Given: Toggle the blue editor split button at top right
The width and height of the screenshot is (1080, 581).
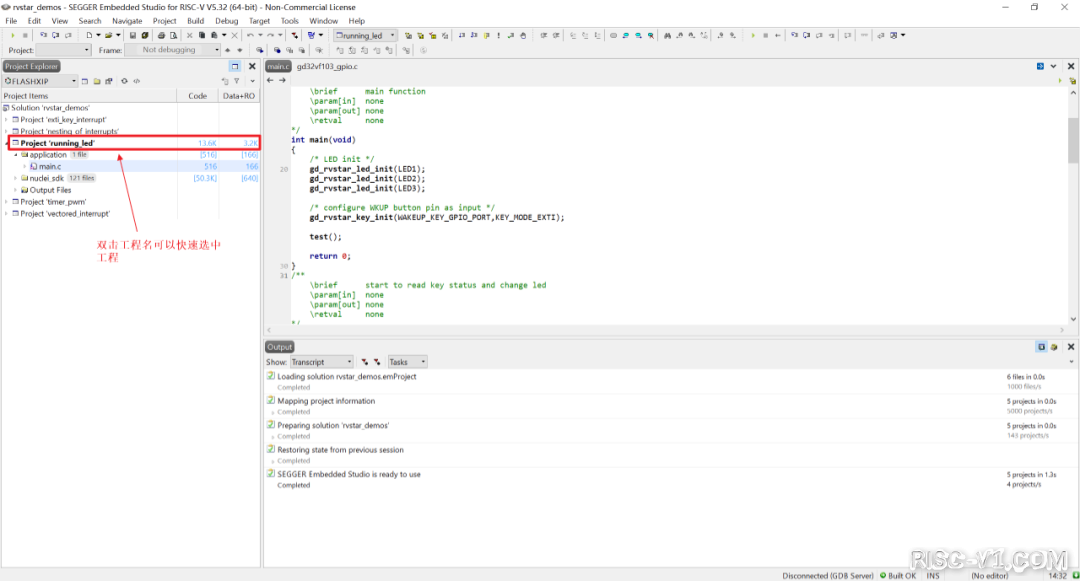Looking at the screenshot, I should pyautogui.click(x=1040, y=66).
